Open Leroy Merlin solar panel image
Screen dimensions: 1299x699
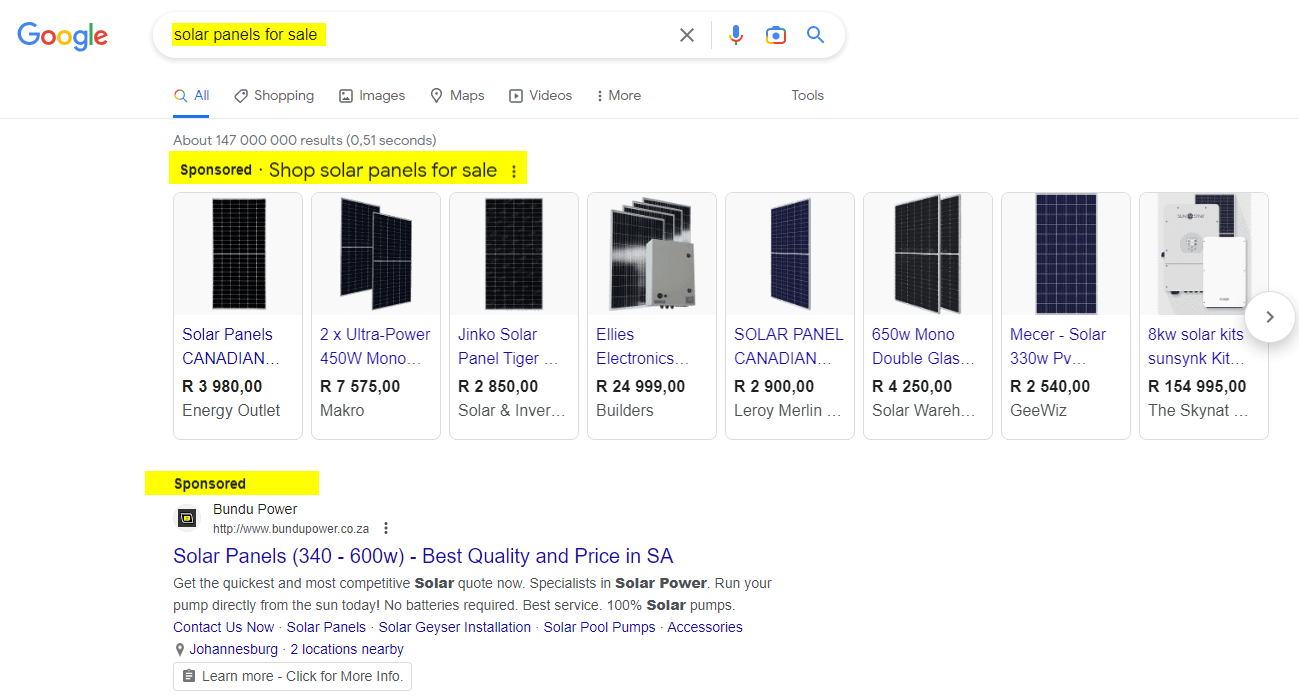790,254
